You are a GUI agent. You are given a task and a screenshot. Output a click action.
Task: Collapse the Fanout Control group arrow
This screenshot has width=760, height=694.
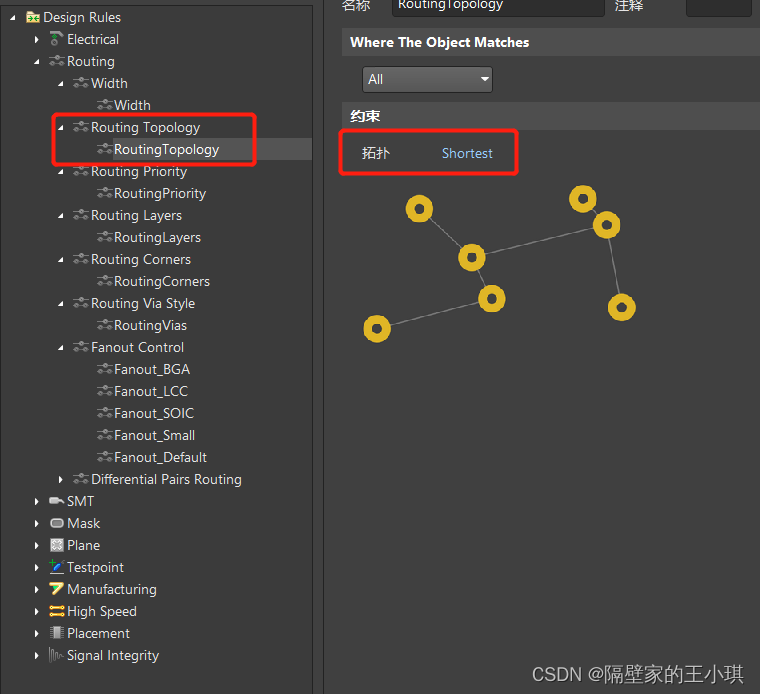(x=61, y=348)
